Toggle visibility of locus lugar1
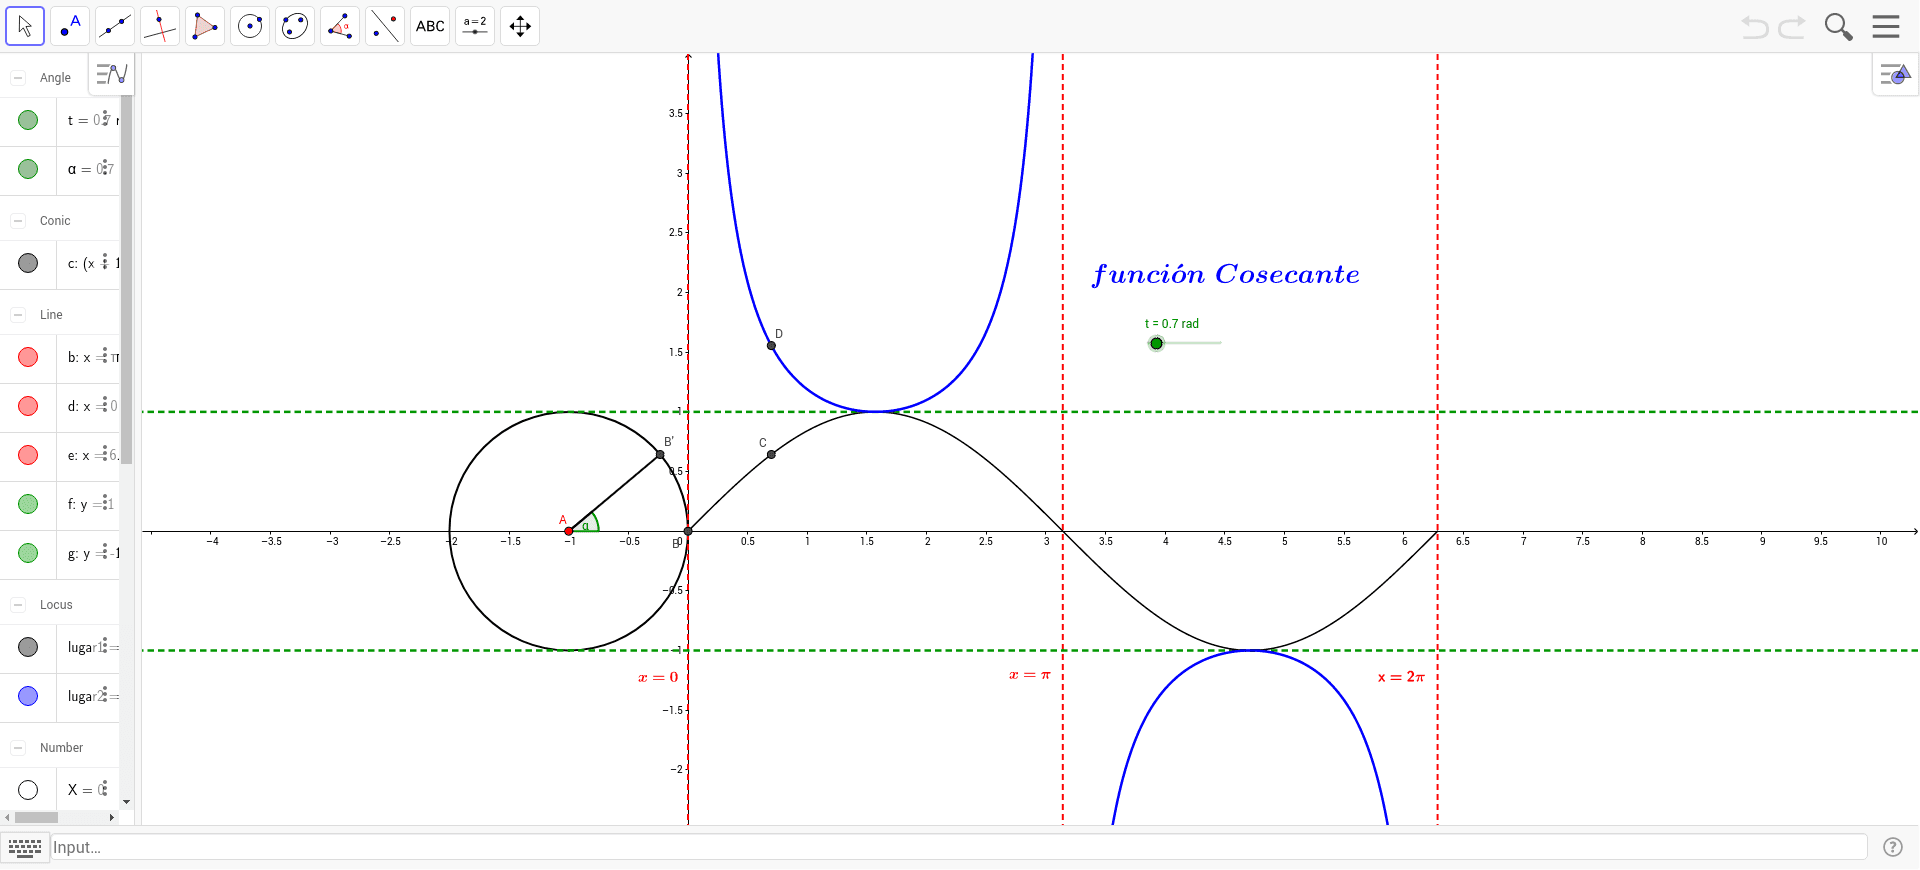Image resolution: width=1920 pixels, height=870 pixels. coord(28,647)
